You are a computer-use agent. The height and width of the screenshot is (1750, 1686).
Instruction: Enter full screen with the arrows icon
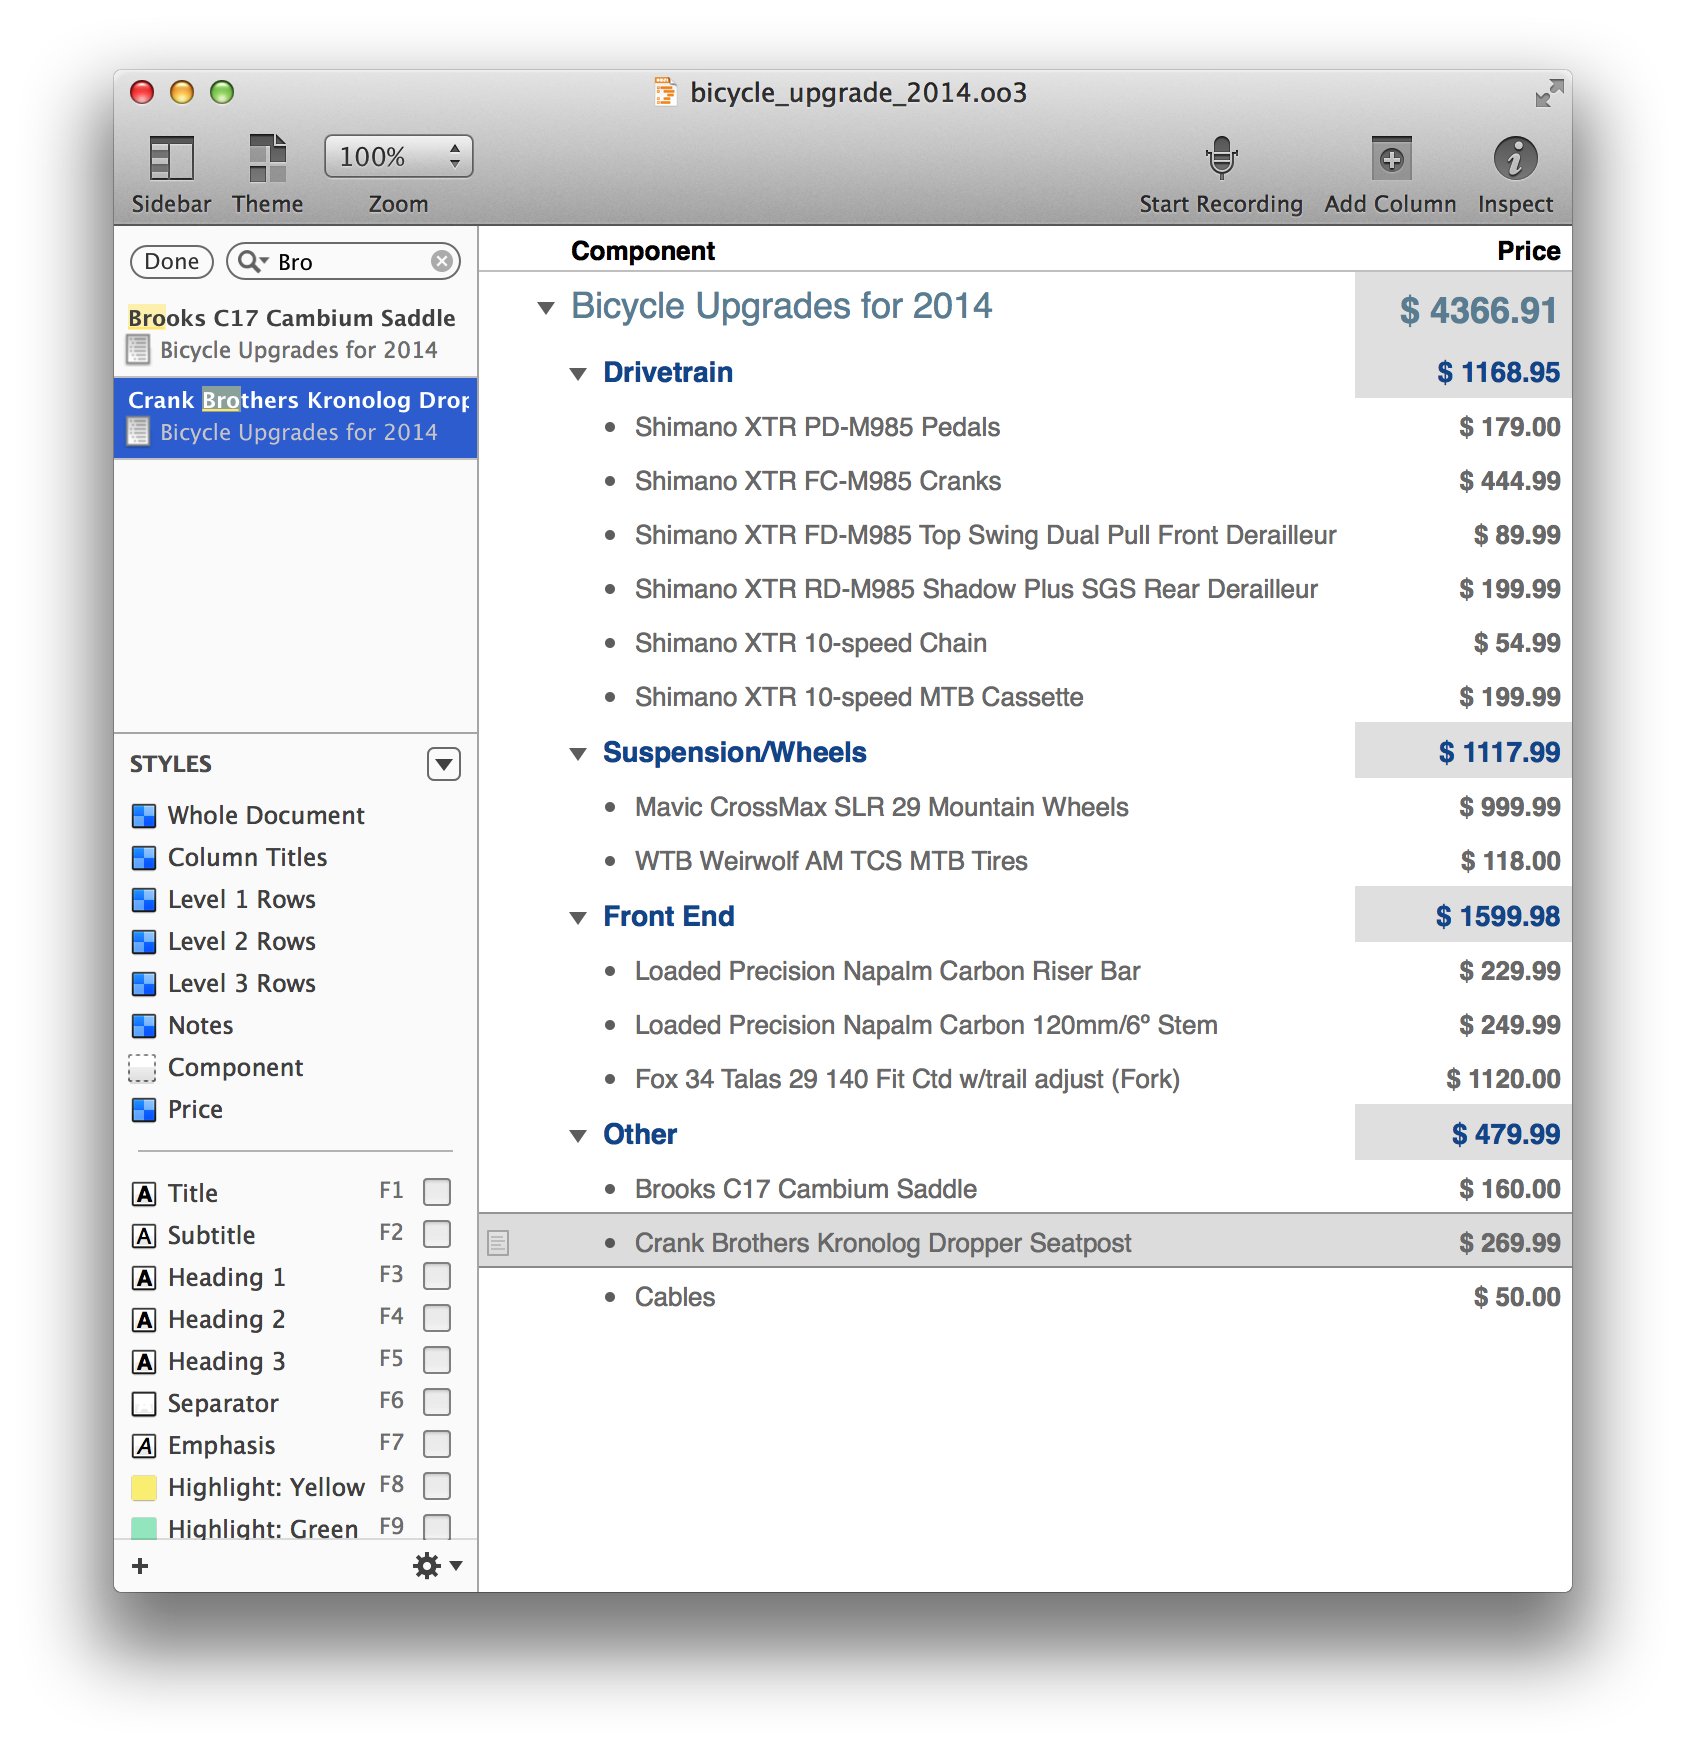click(x=1549, y=93)
